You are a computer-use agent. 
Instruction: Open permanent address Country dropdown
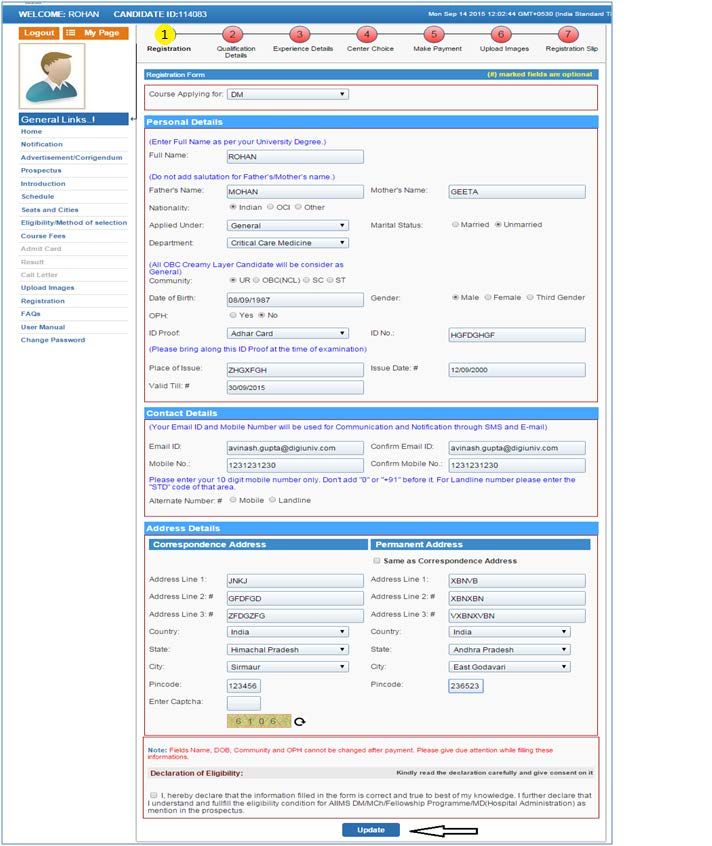point(509,632)
